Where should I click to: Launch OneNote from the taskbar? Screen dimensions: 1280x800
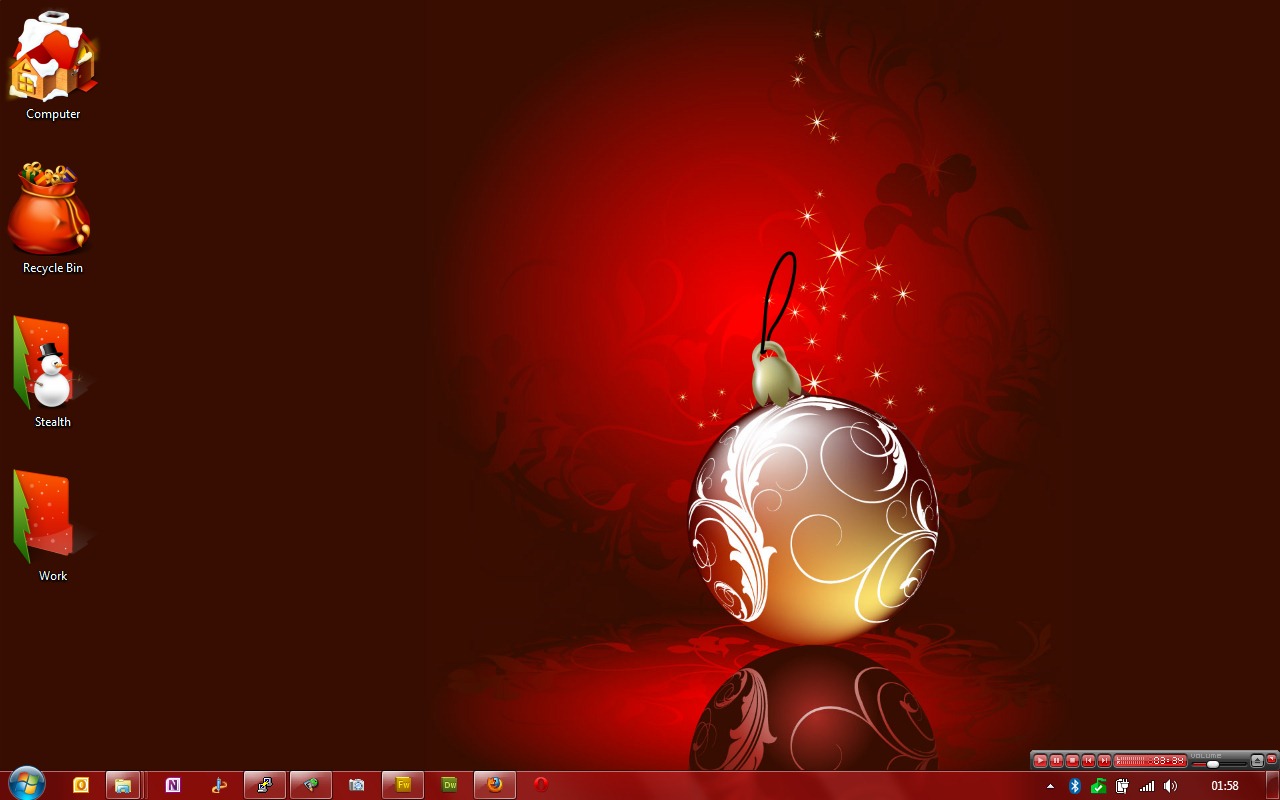coord(173,785)
